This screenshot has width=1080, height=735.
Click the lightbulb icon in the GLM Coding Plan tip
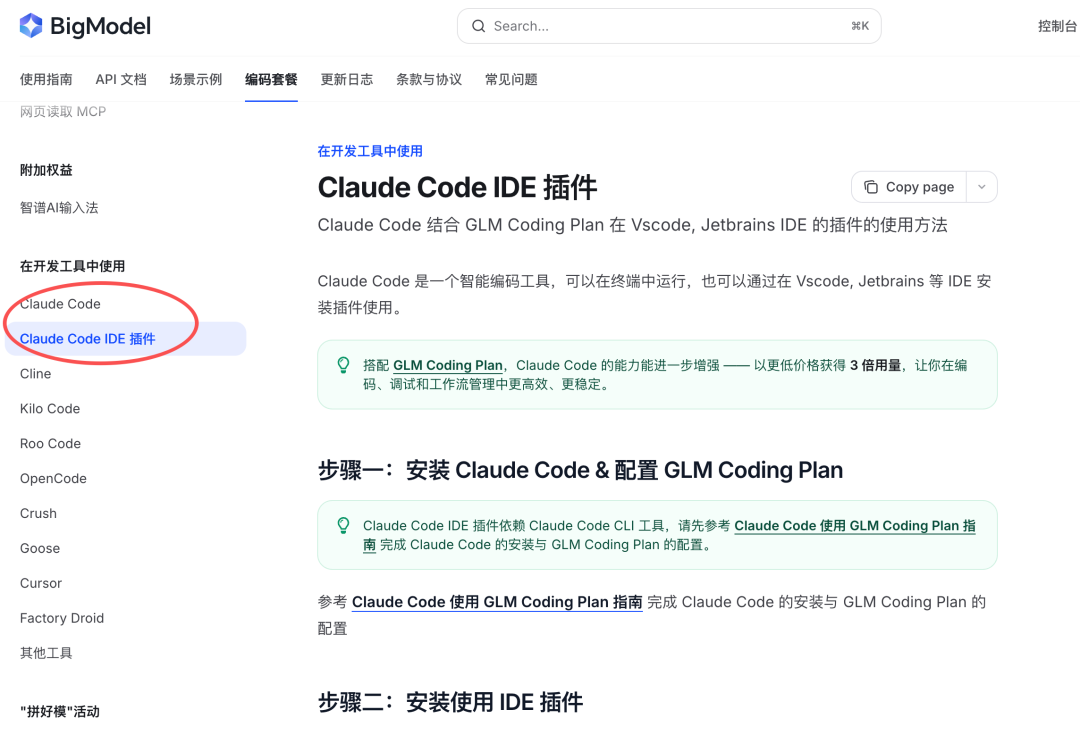coord(343,365)
